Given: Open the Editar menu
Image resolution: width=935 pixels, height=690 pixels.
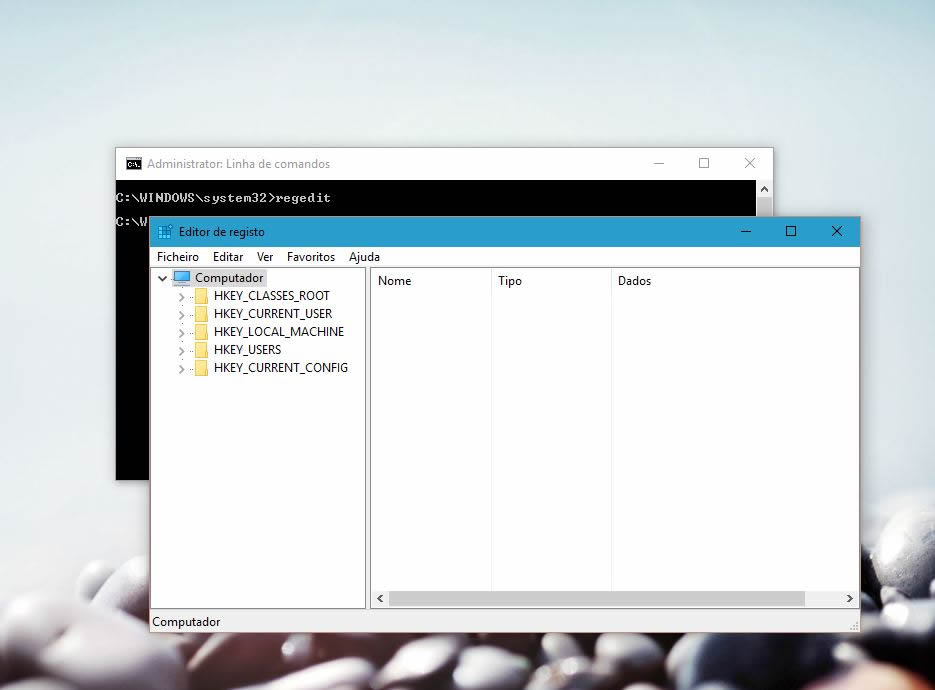Looking at the screenshot, I should [228, 257].
